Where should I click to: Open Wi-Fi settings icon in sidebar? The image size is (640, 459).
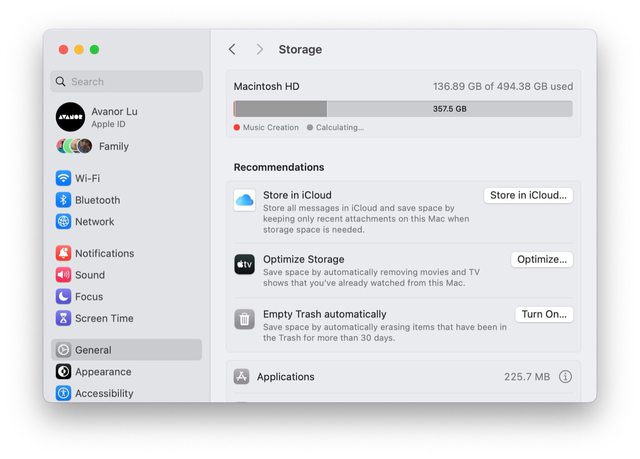pyautogui.click(x=63, y=178)
